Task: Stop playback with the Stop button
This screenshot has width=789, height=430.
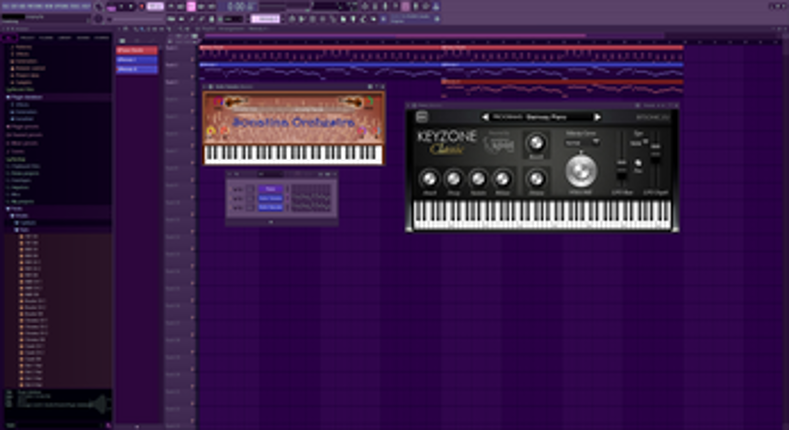Action: [131, 7]
